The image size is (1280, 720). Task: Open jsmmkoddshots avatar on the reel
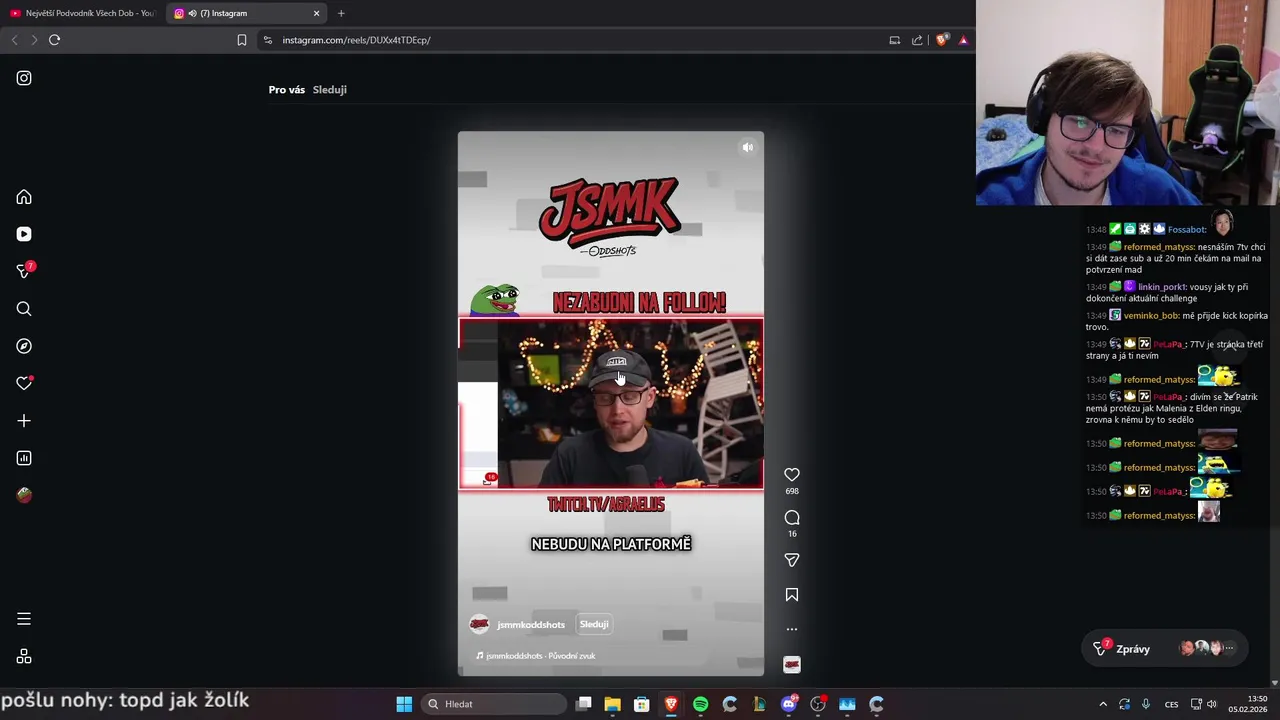click(479, 624)
